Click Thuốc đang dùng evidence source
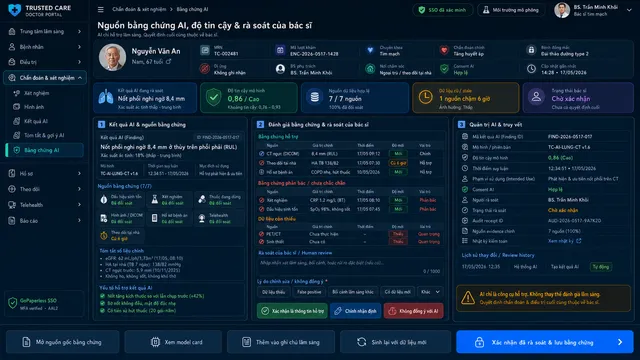The image size is (640, 360). 220,200
